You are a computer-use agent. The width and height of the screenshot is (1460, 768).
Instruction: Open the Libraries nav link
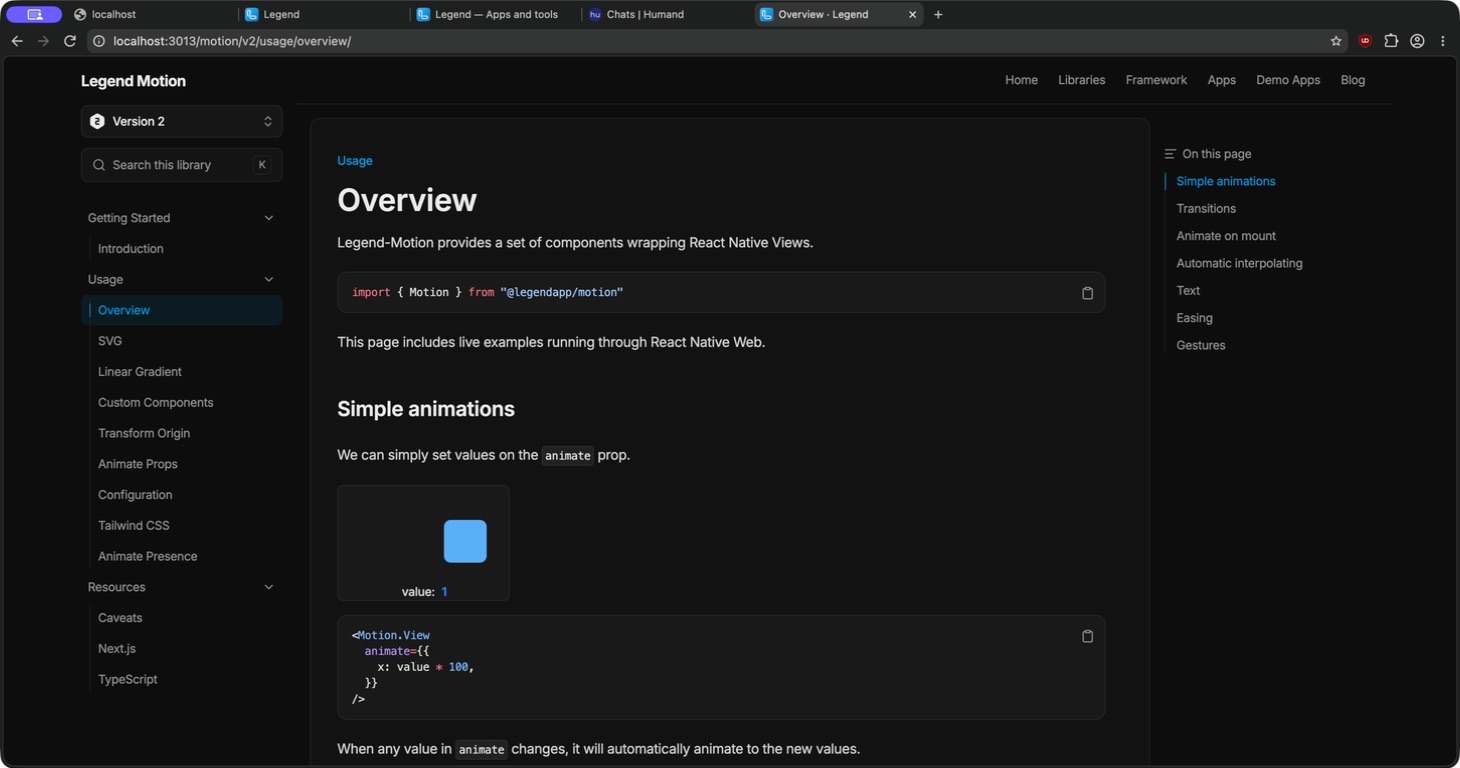(x=1081, y=80)
